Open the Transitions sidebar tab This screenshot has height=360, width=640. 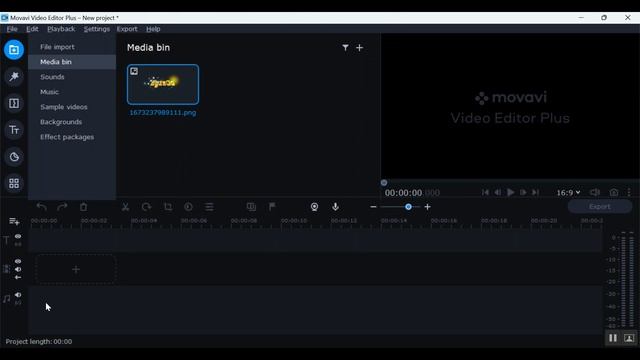pyautogui.click(x=14, y=103)
